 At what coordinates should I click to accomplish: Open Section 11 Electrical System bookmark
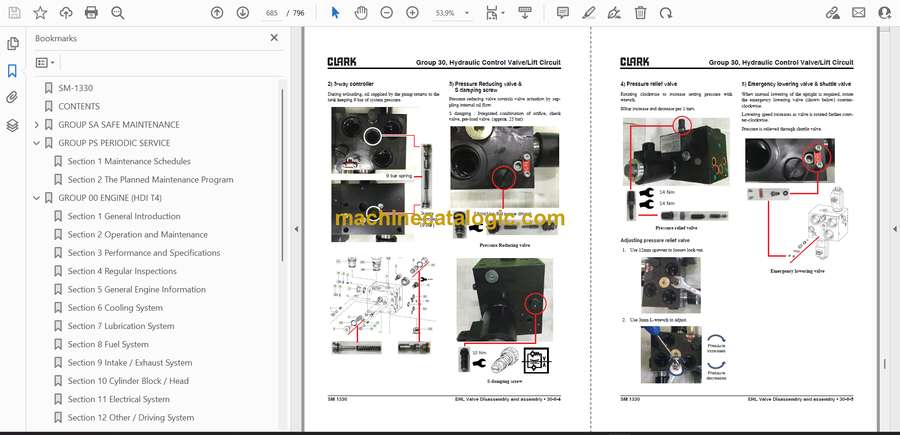[x=119, y=399]
